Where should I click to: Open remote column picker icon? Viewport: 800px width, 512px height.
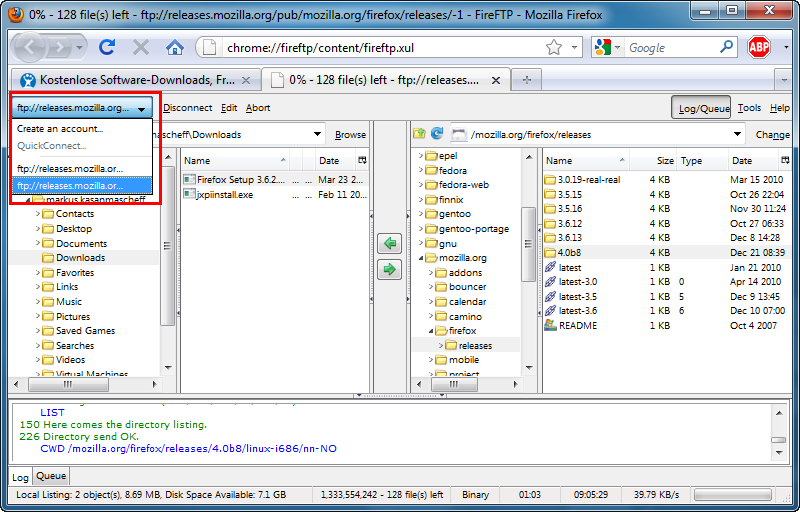pyautogui.click(x=785, y=160)
